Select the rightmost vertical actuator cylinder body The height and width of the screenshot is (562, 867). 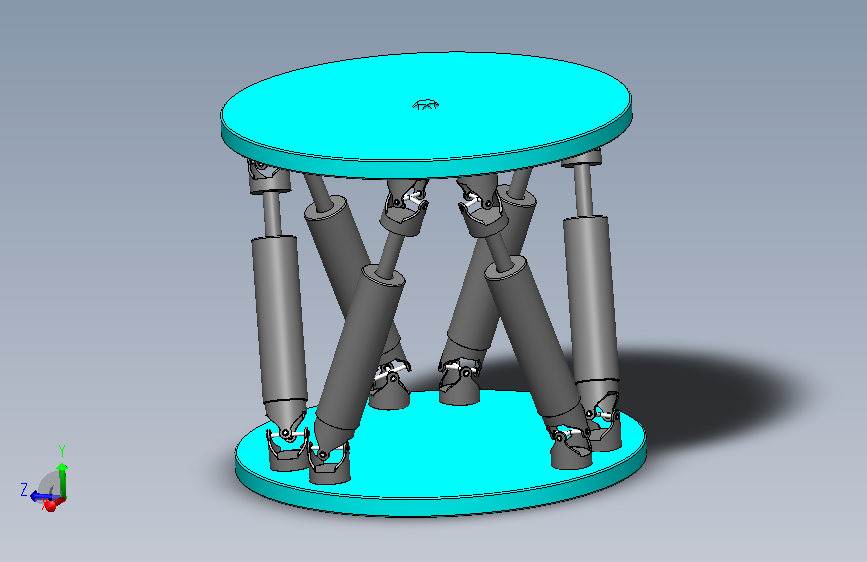point(591,299)
